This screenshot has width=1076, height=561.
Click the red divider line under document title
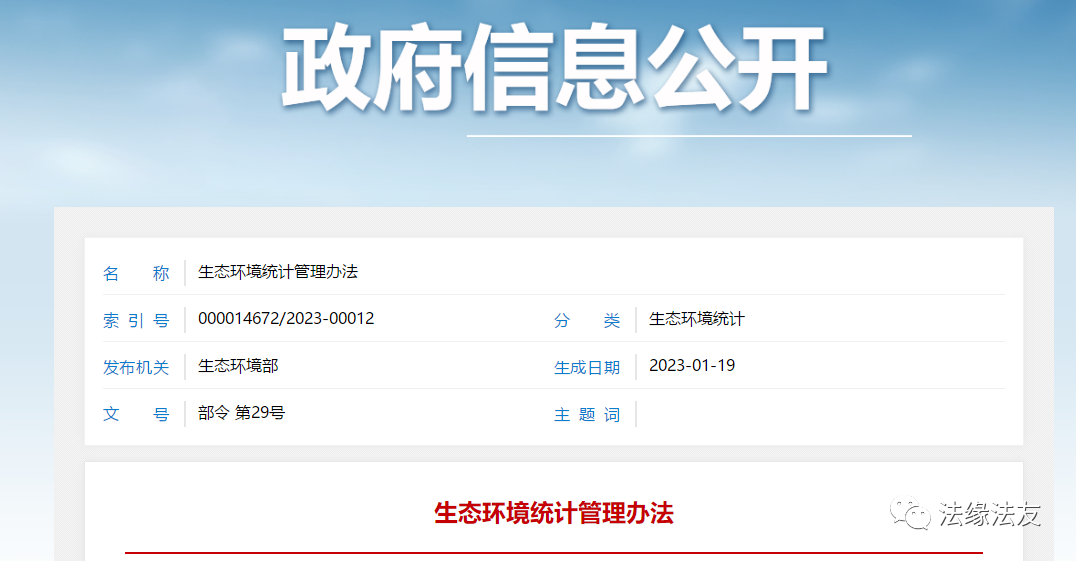553,552
